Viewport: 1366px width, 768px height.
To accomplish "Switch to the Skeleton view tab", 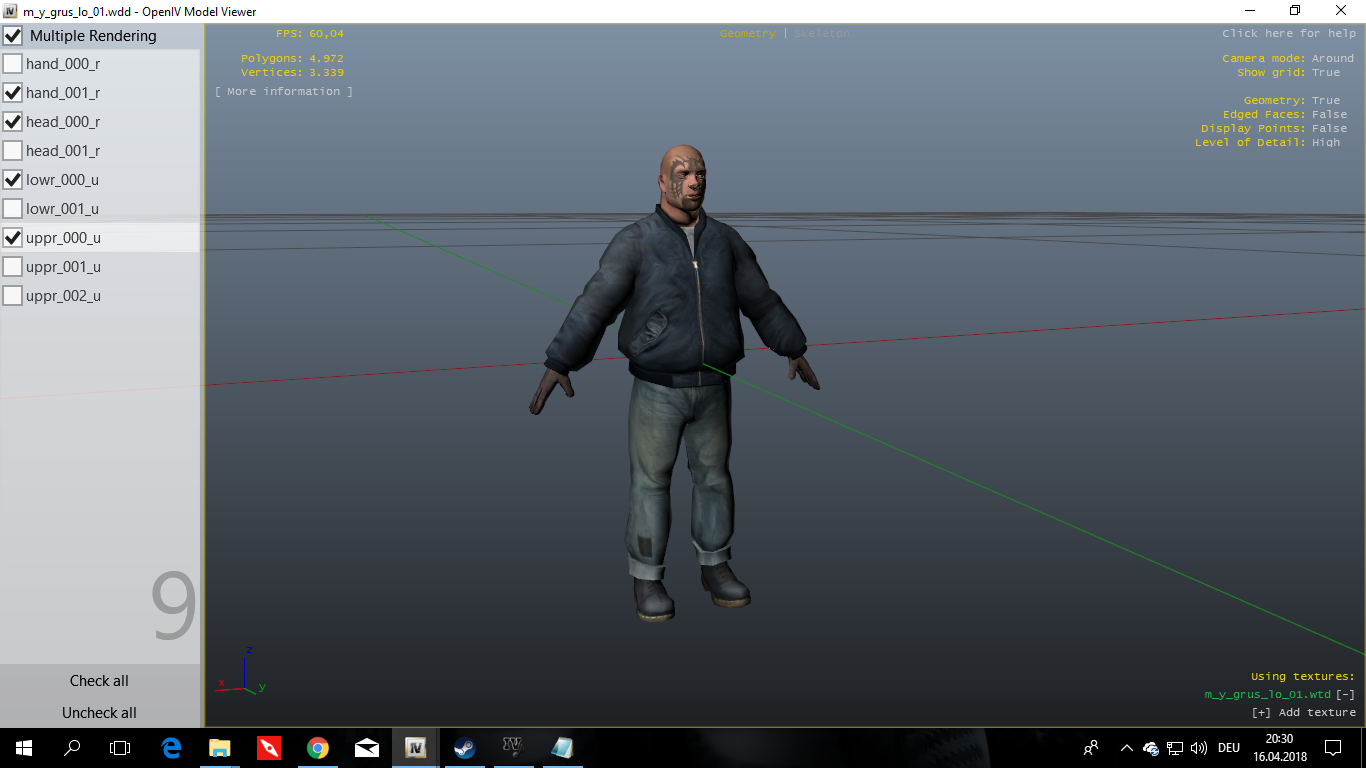I will (822, 34).
